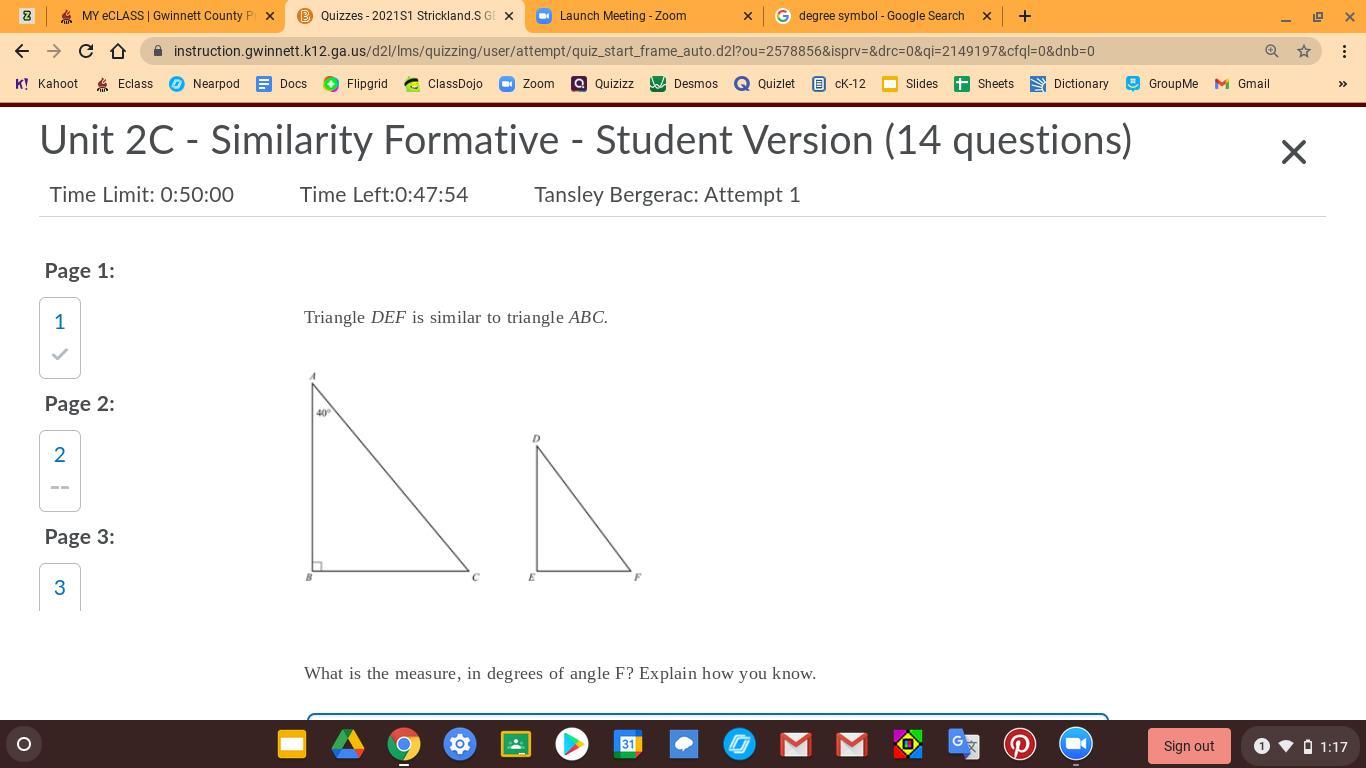Open the zoom magnifier in address bar

point(1272,51)
